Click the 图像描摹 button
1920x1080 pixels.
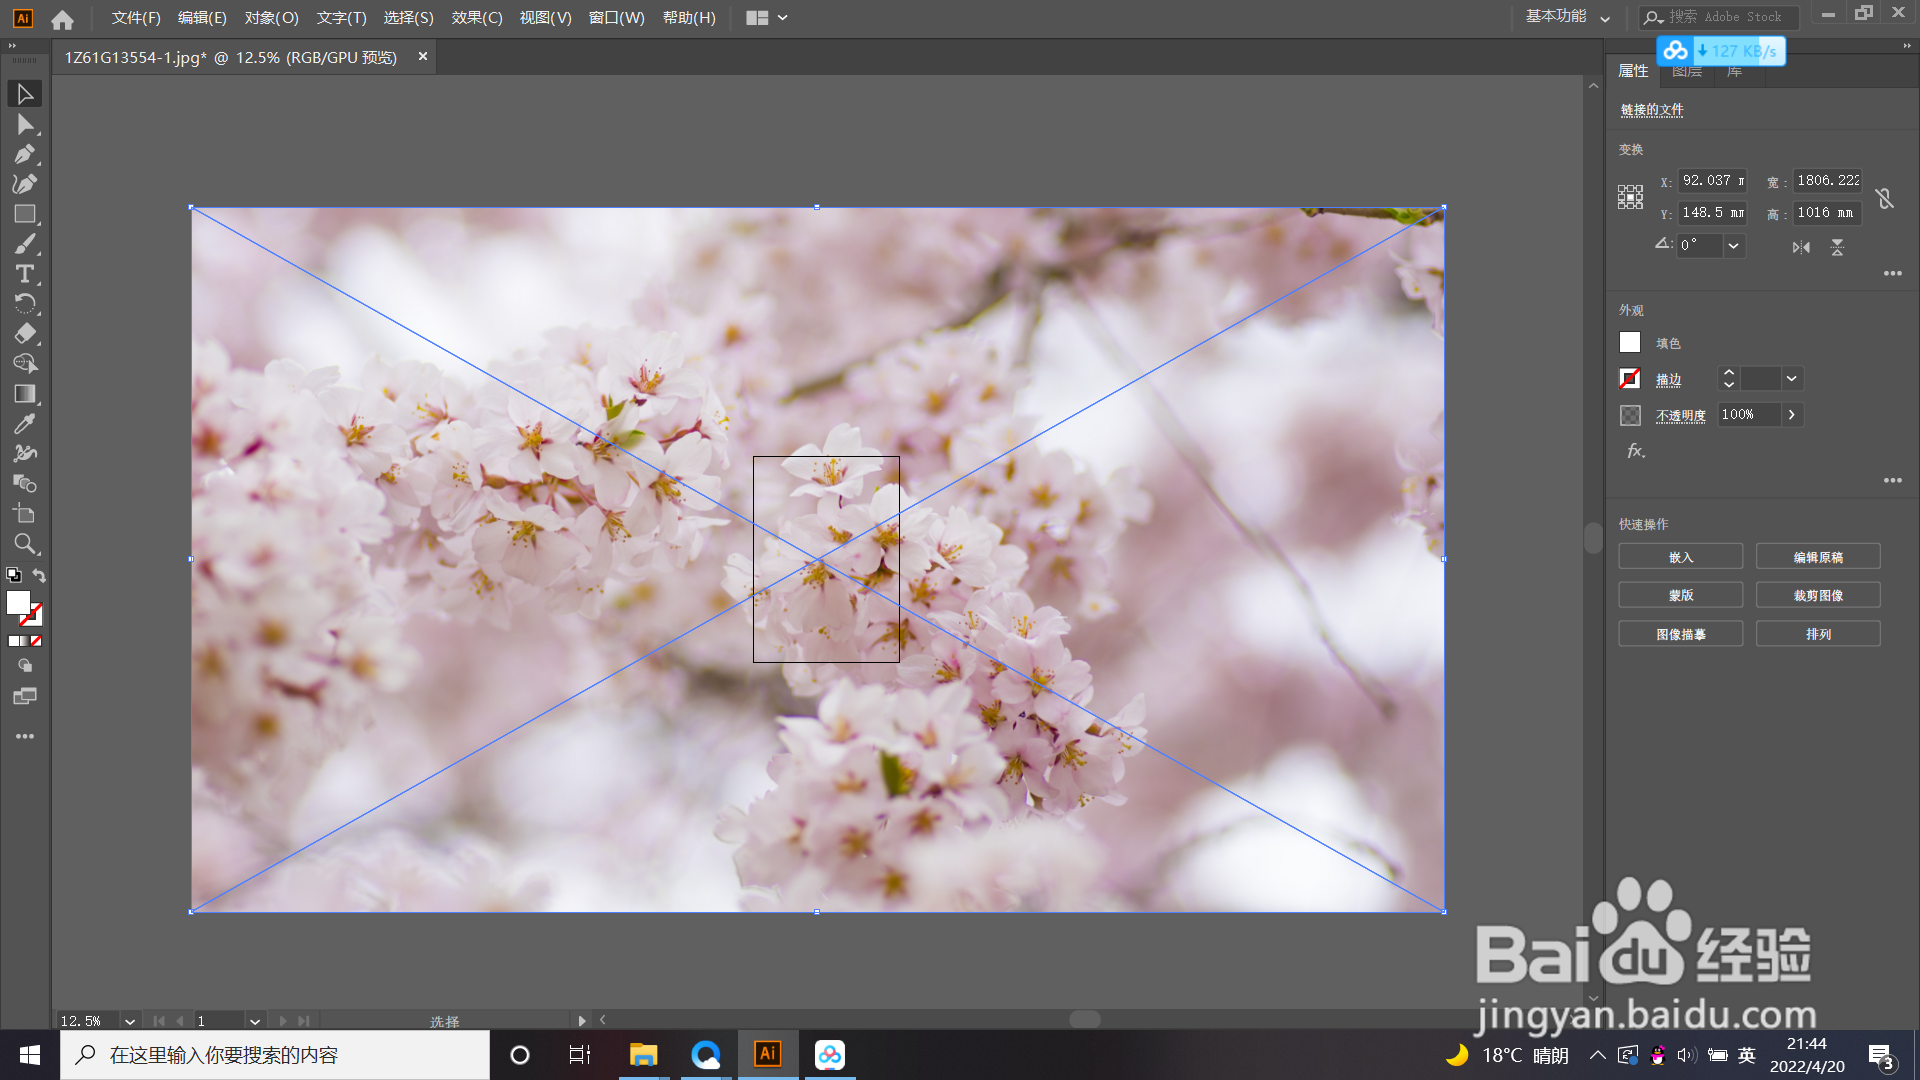(x=1680, y=634)
